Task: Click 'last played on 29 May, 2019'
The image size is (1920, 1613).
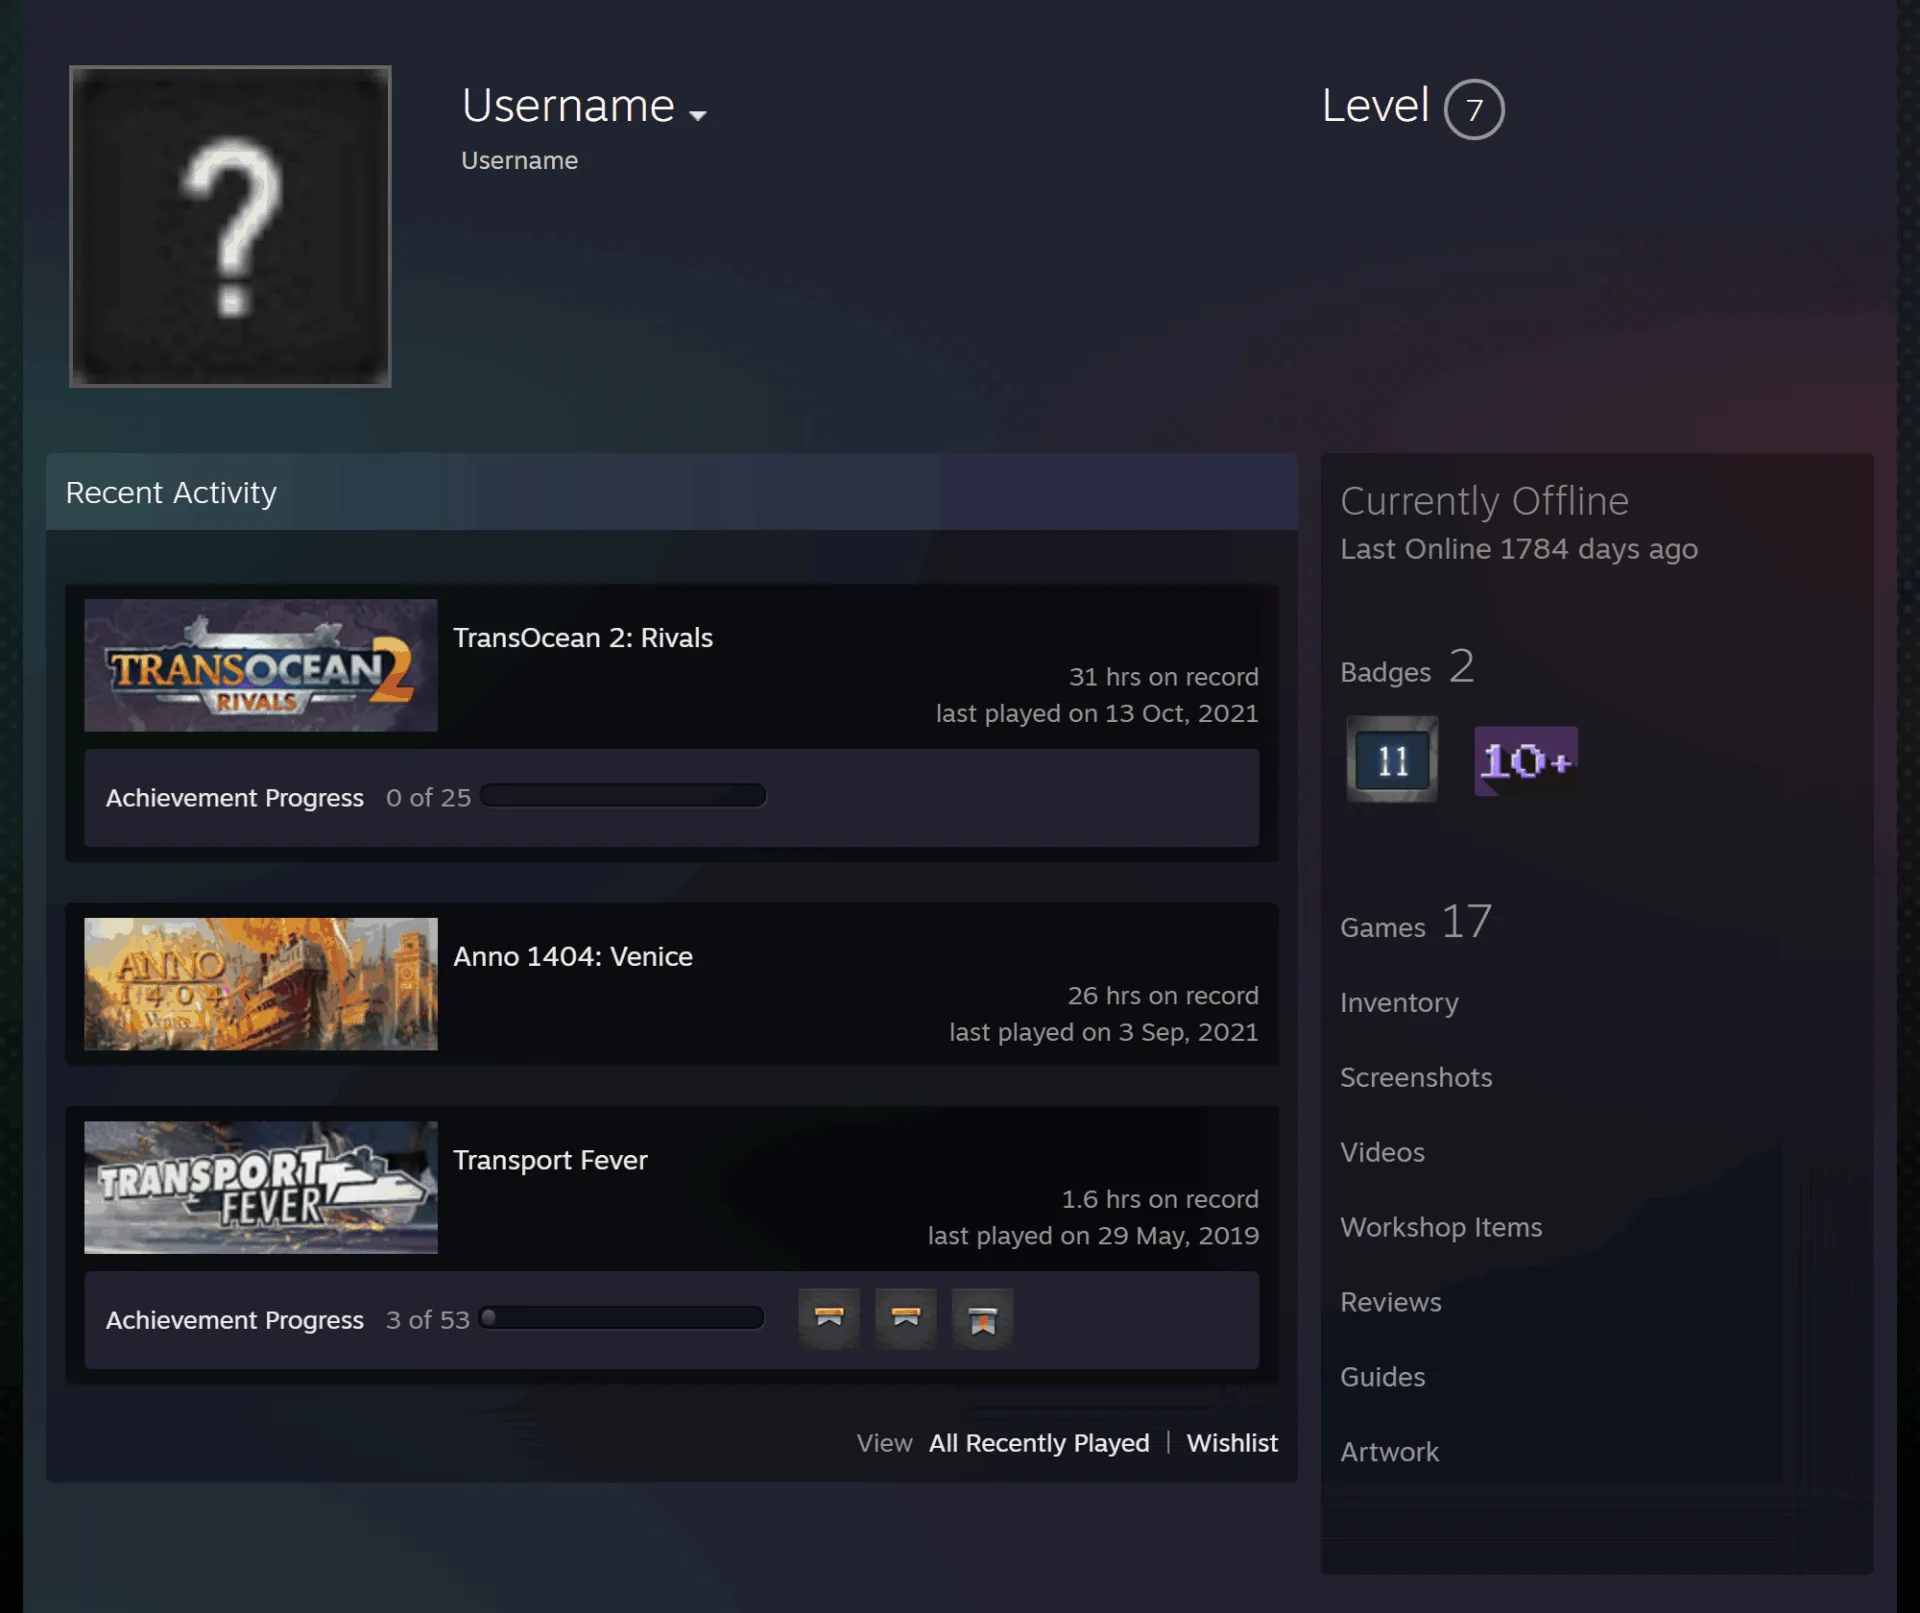Action: click(x=1093, y=1236)
